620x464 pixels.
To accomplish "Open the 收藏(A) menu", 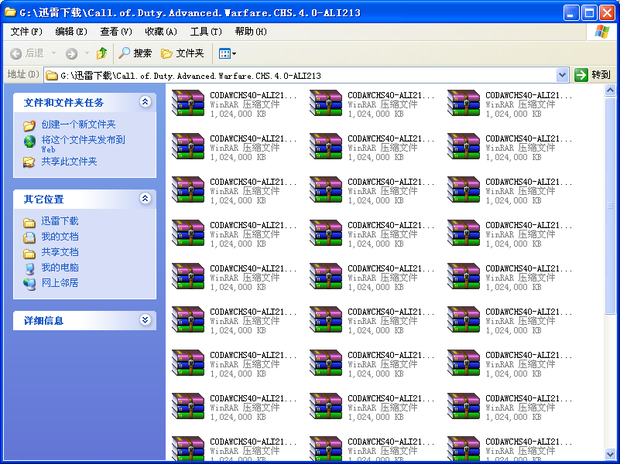I will pyautogui.click(x=160, y=32).
